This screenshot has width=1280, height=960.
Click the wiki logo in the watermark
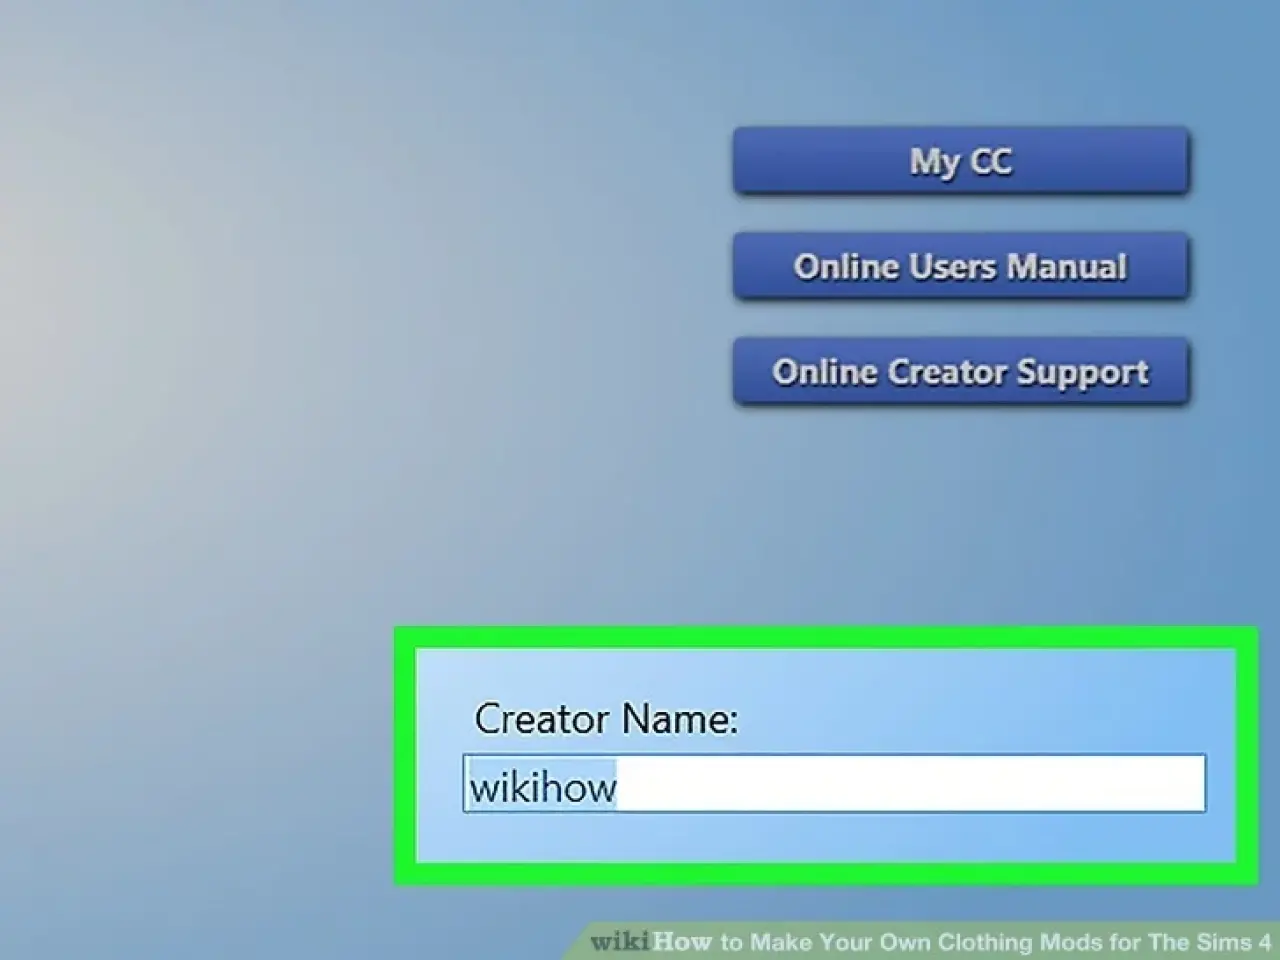coord(619,942)
